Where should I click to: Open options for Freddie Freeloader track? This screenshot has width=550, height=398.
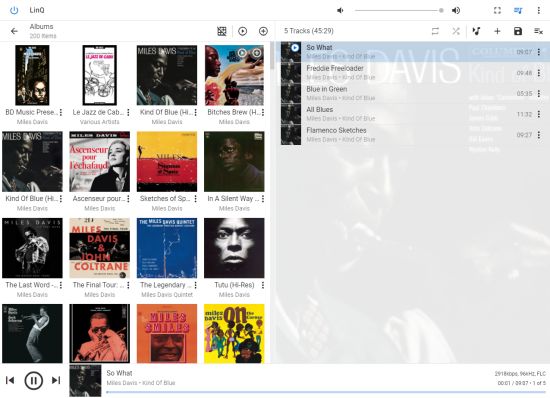tap(539, 73)
